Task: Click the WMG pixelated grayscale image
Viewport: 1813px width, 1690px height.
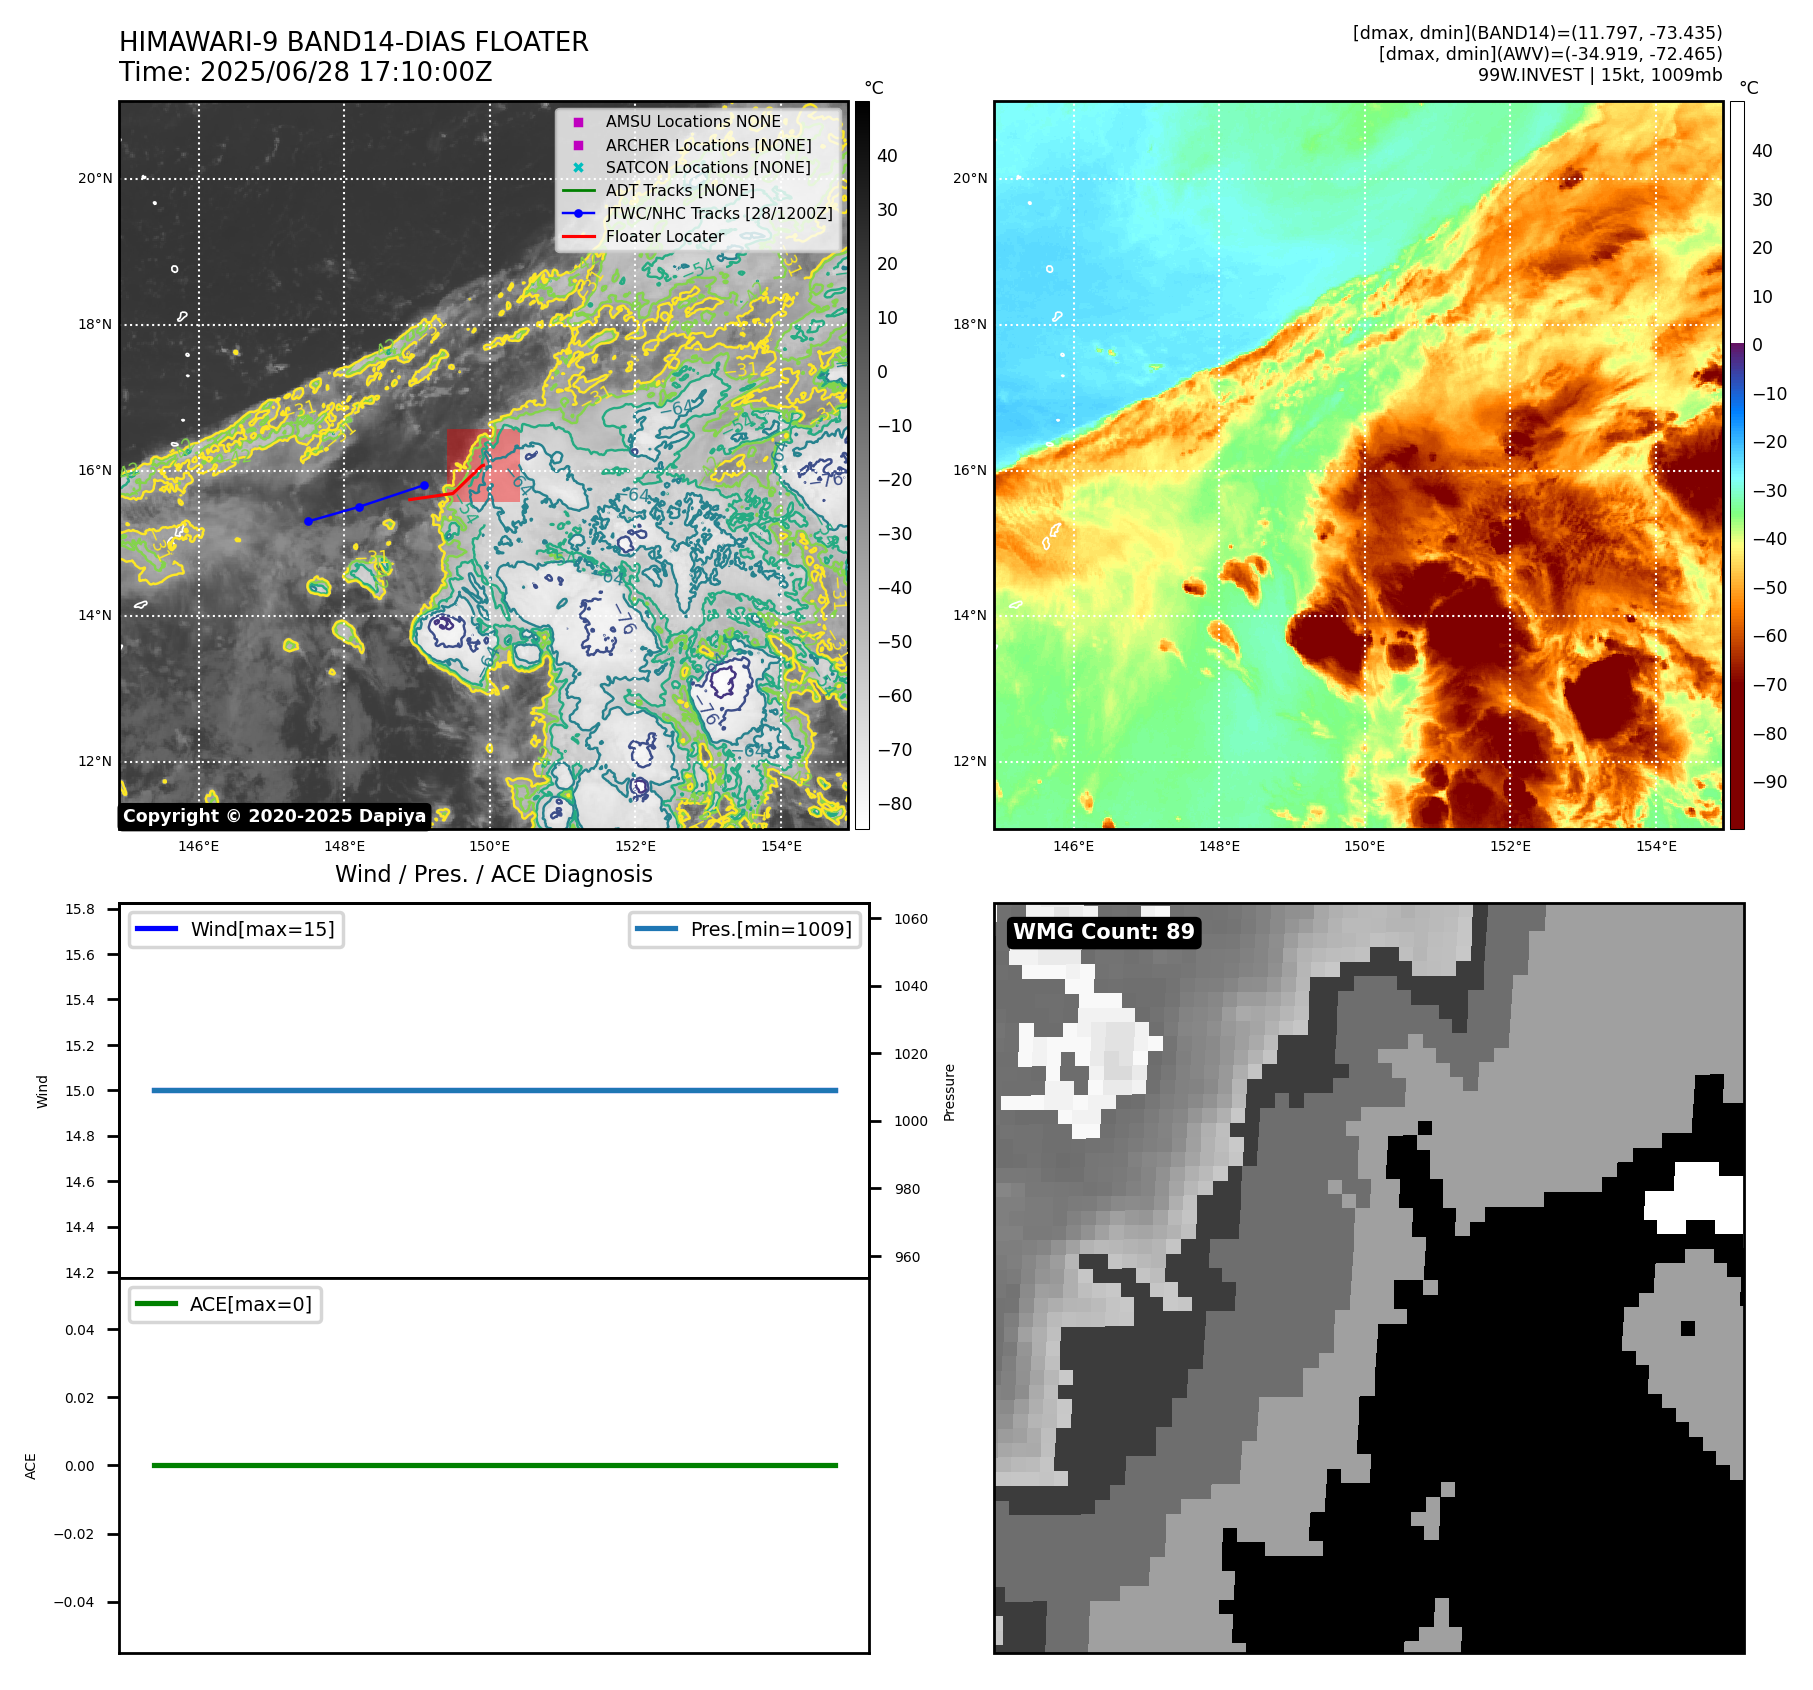Action: tap(1369, 1278)
